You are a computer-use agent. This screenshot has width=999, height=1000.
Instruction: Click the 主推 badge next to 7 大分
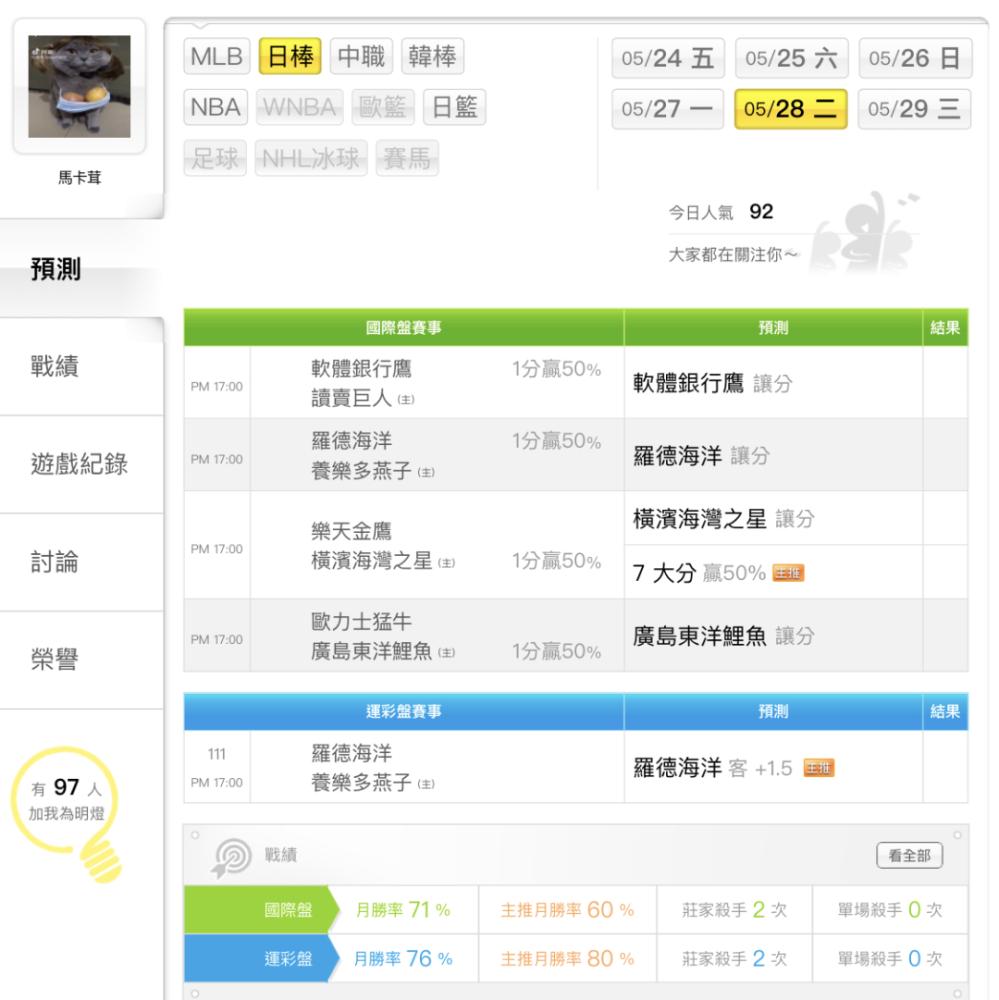(x=789, y=573)
